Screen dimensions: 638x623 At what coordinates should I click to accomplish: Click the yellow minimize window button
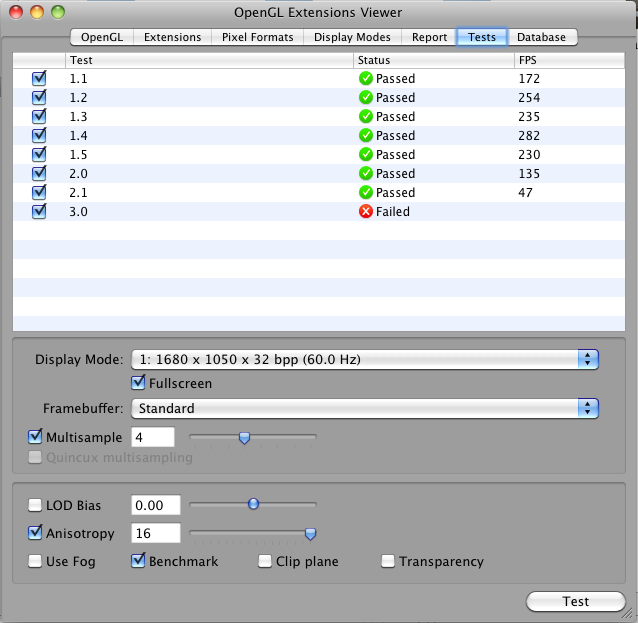point(37,12)
